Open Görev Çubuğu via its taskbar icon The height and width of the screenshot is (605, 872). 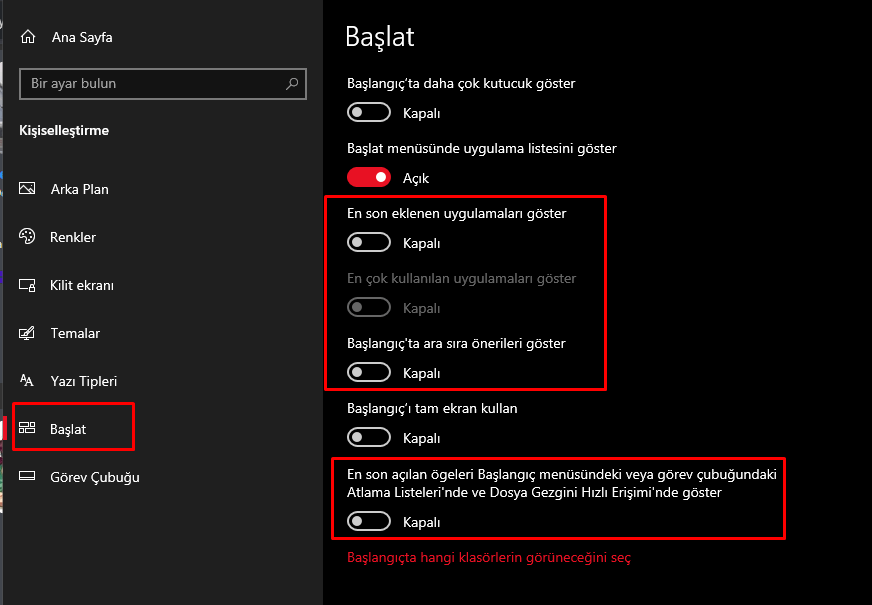click(27, 477)
